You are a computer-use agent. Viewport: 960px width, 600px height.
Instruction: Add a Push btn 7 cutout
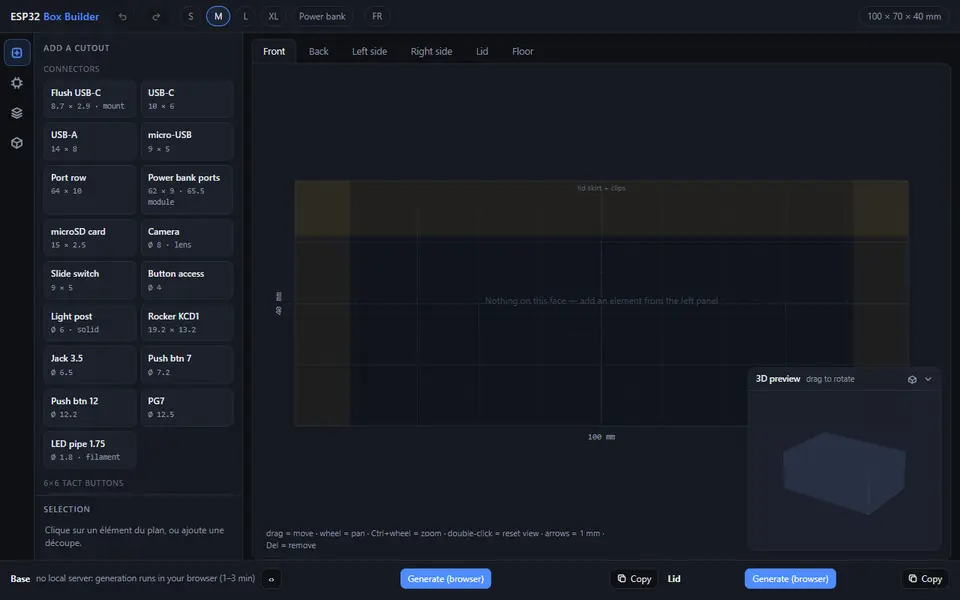[x=187, y=365]
